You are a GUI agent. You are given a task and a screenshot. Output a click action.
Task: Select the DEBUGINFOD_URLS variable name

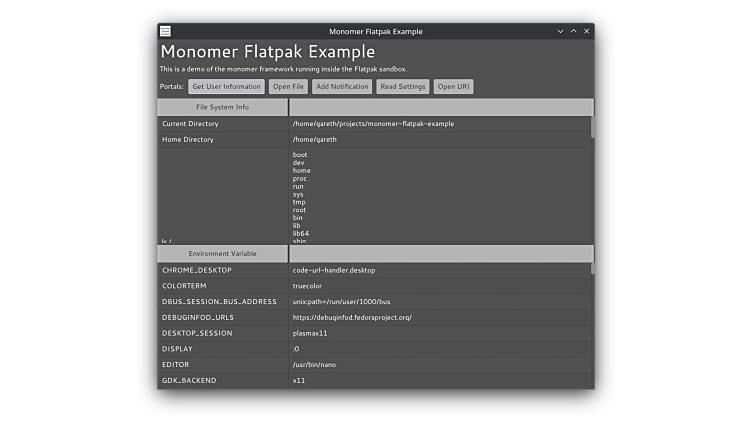(x=198, y=317)
